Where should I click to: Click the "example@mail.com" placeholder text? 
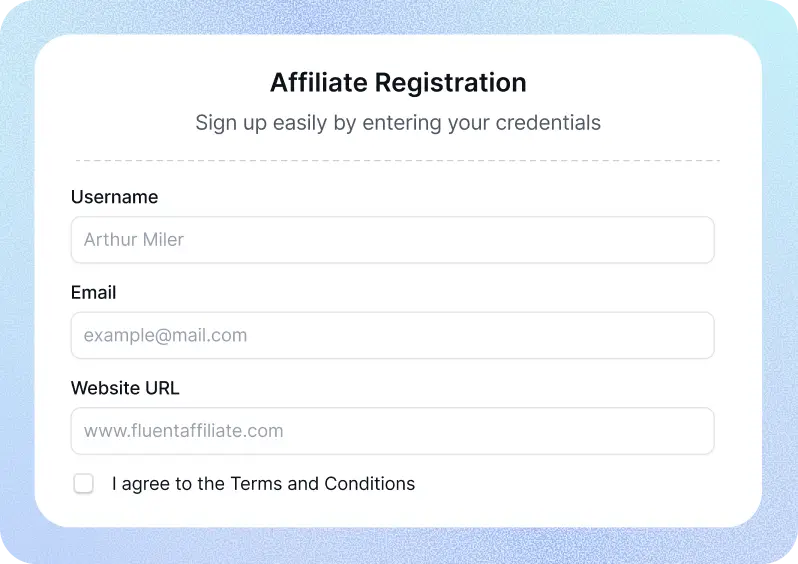point(165,336)
